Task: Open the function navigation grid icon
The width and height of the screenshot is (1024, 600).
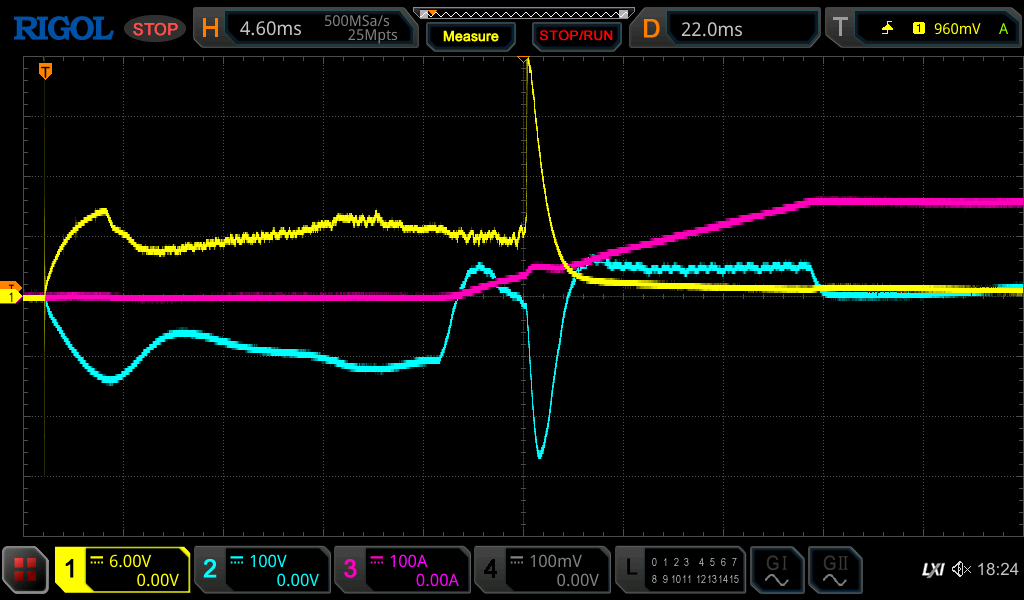Action: coord(26,570)
